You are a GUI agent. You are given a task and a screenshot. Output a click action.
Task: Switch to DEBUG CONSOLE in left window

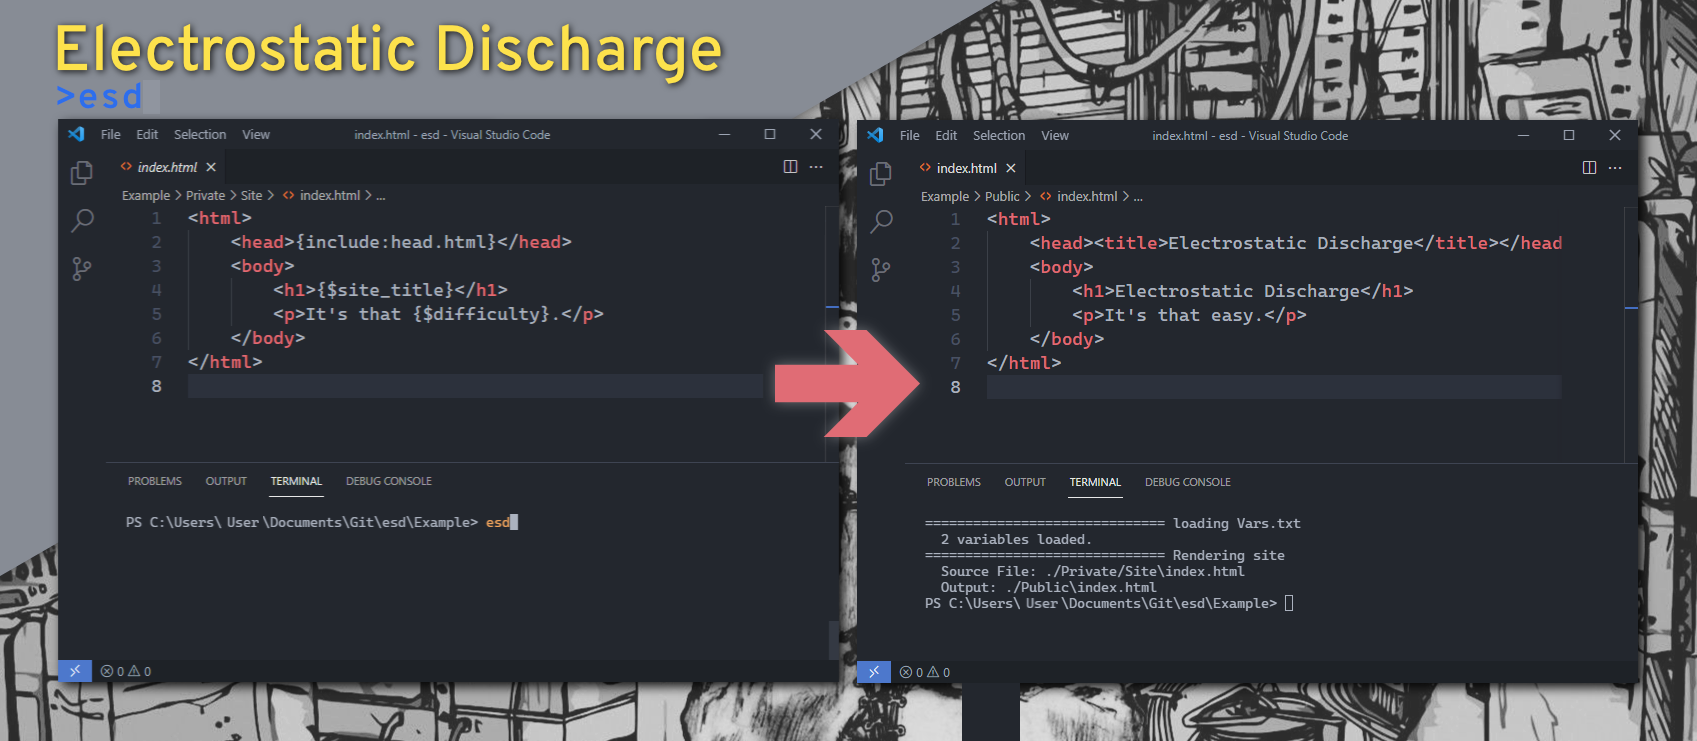point(389,481)
